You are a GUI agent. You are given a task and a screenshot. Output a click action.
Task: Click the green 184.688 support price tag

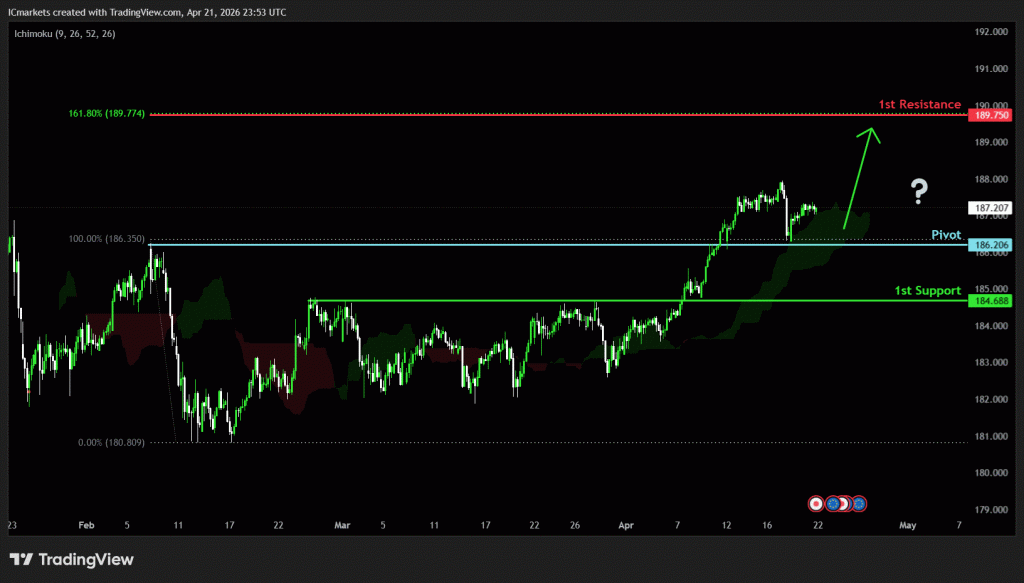pyautogui.click(x=989, y=300)
